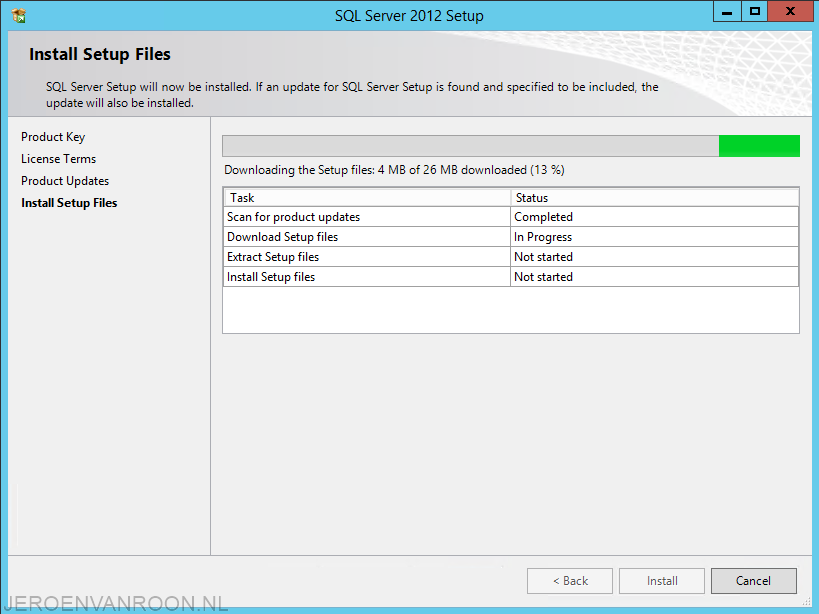Select the 'Extract Setup files' task

pos(367,256)
